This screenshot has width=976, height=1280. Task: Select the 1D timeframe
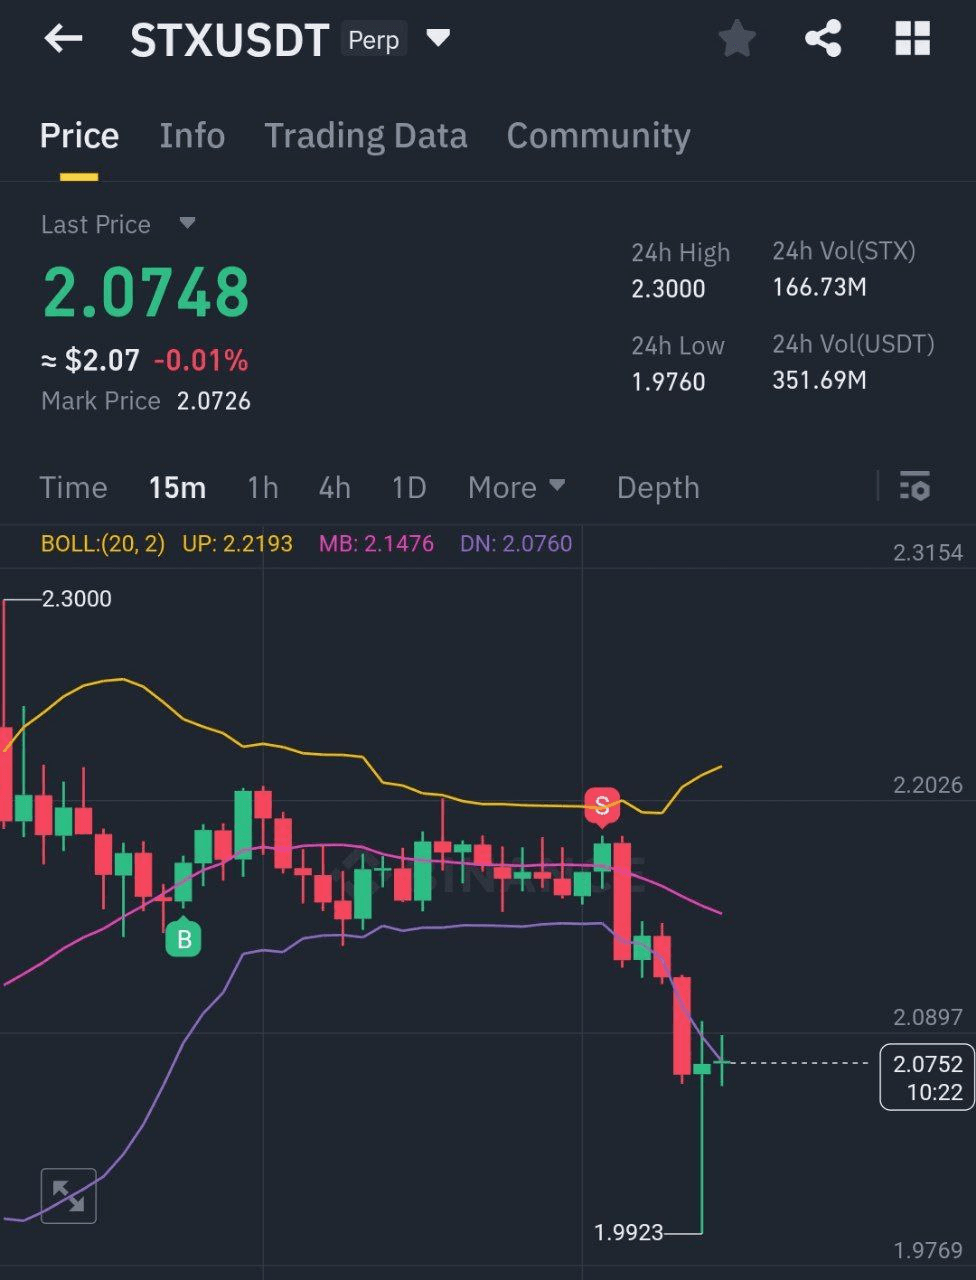(x=409, y=487)
